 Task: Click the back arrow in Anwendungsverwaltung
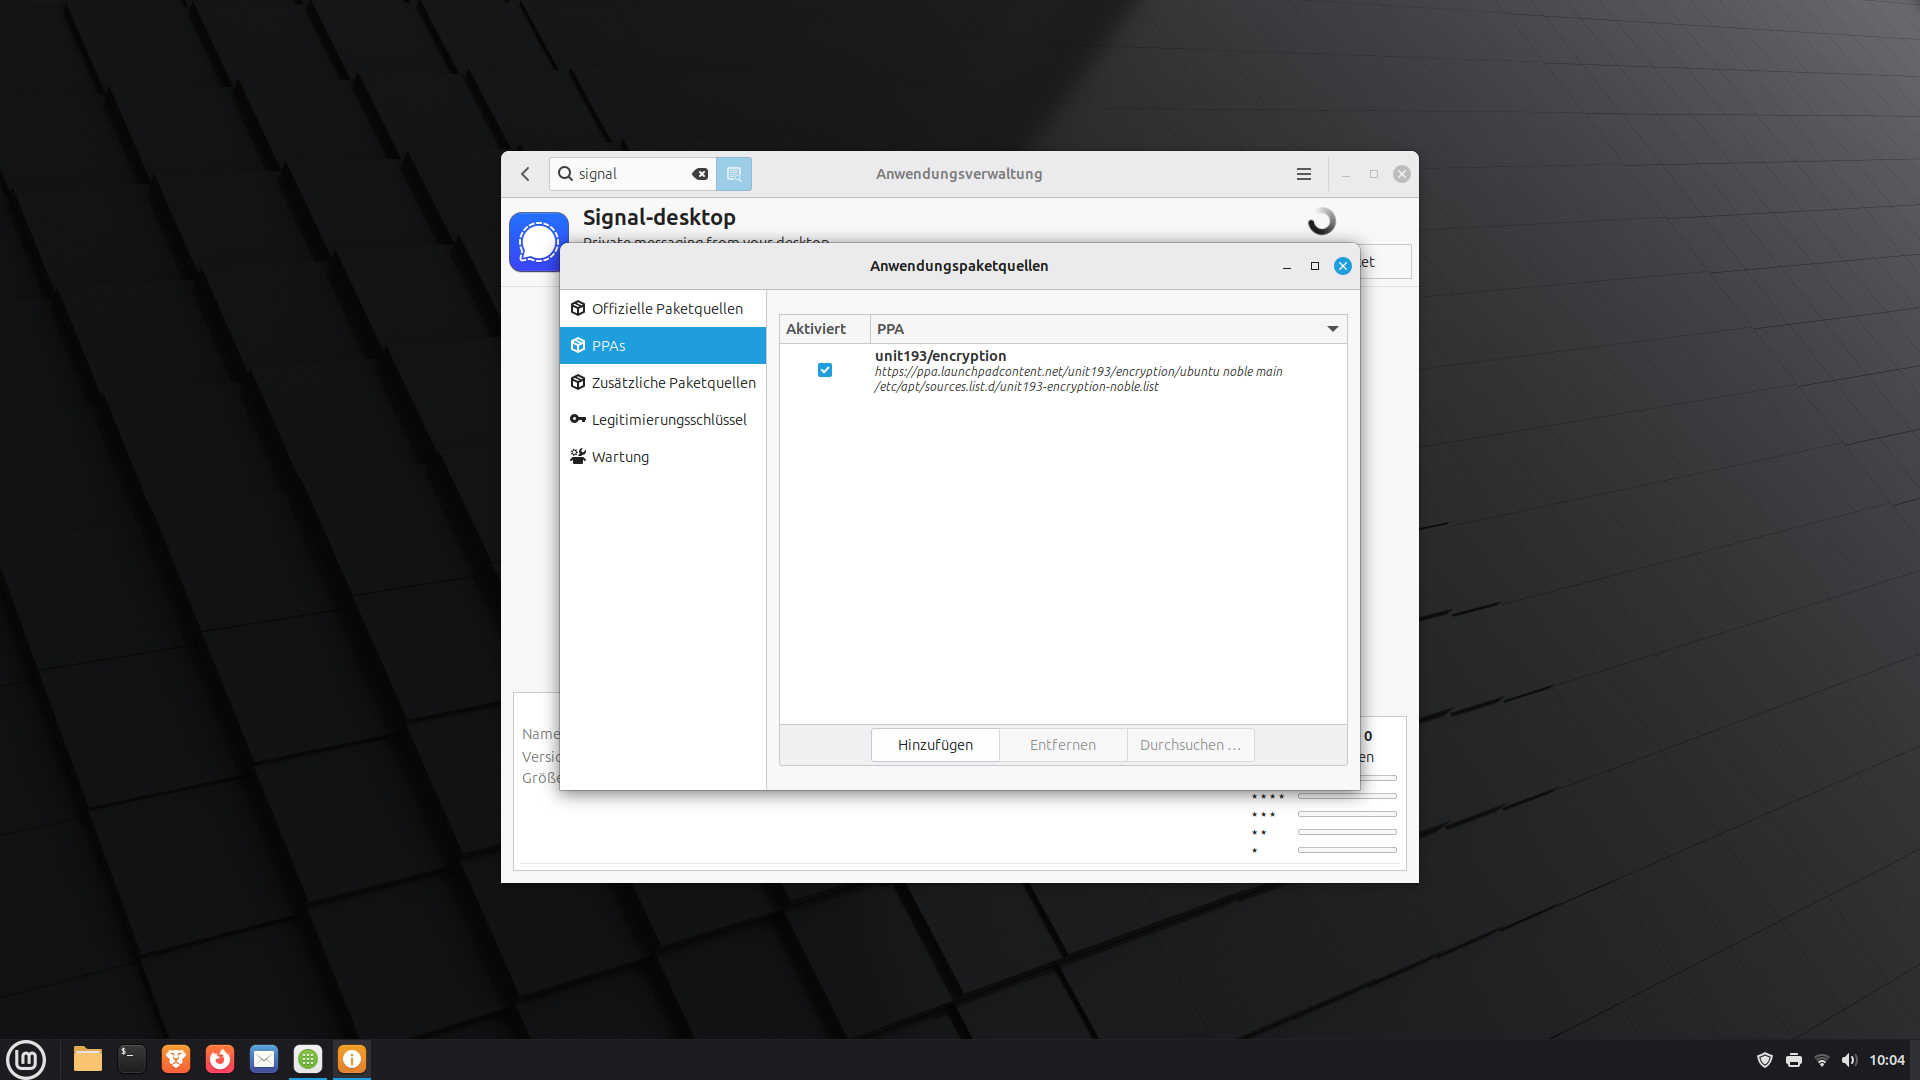coord(525,174)
